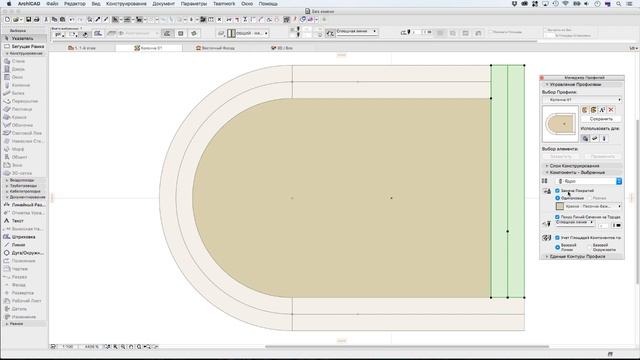Select the Текст (Text) tool
The image size is (640, 360).
pyautogui.click(x=24, y=221)
